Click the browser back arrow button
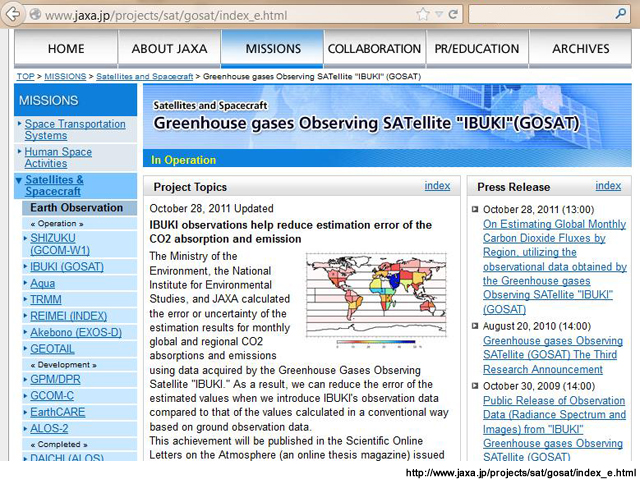This screenshot has width=640, height=480. pyautogui.click(x=12, y=14)
